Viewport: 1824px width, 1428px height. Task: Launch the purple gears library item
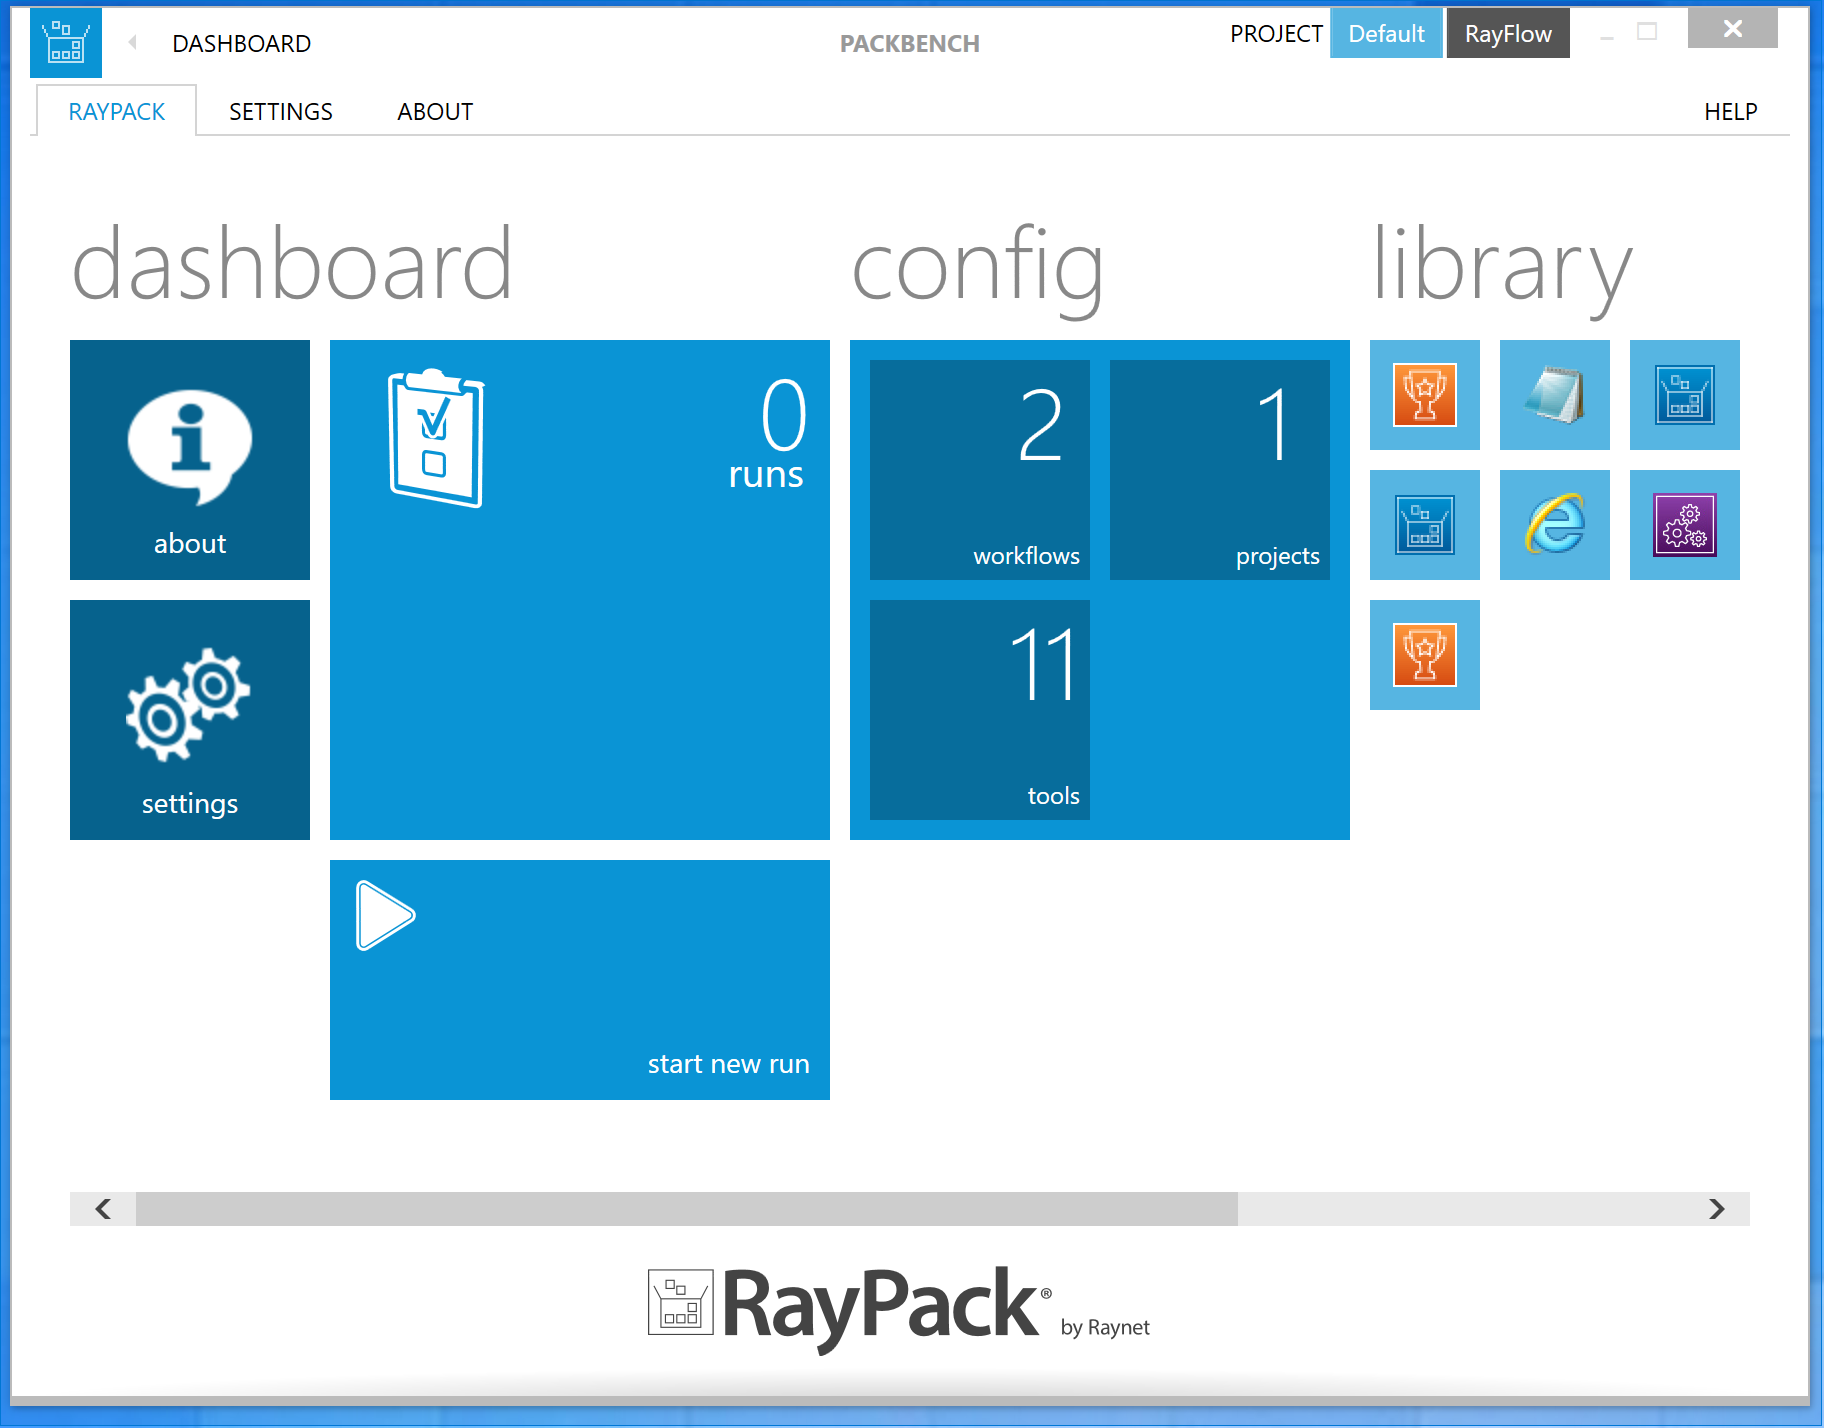click(x=1685, y=525)
